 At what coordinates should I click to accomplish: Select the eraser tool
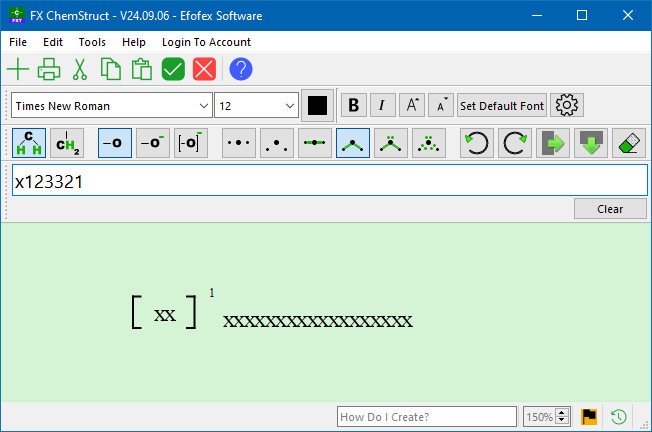tap(629, 143)
